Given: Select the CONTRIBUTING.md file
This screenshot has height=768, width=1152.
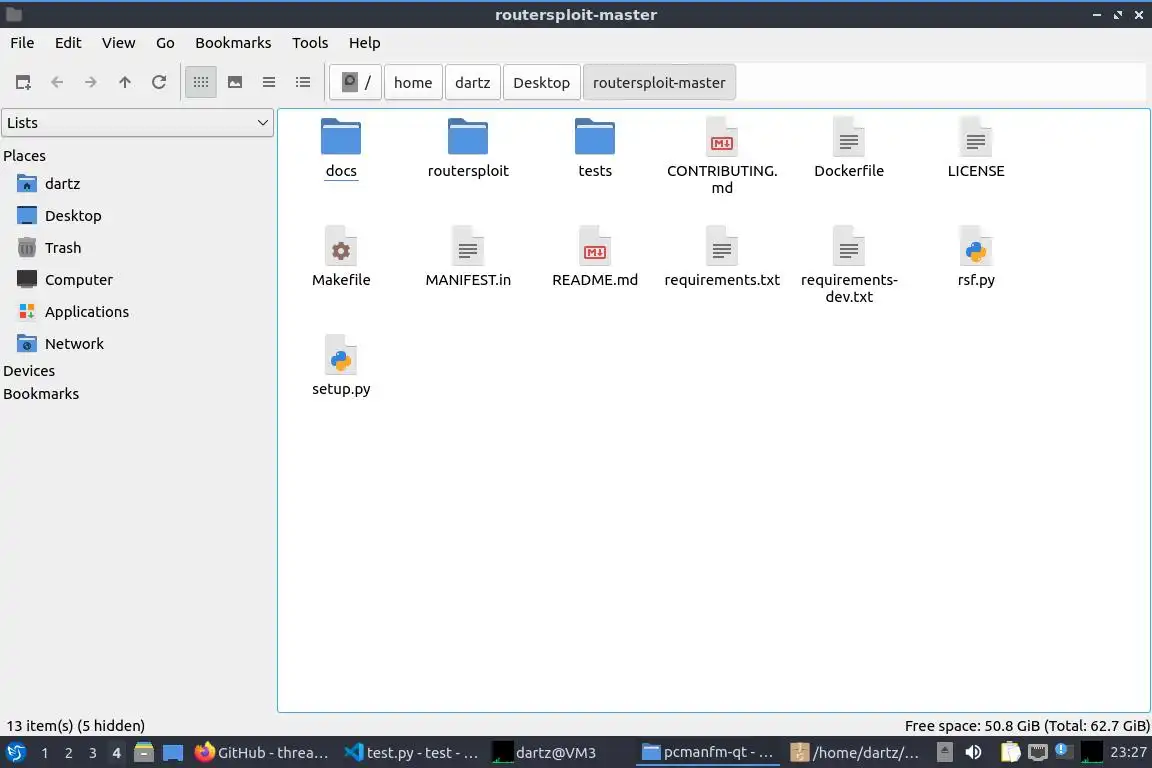Looking at the screenshot, I should point(722,157).
